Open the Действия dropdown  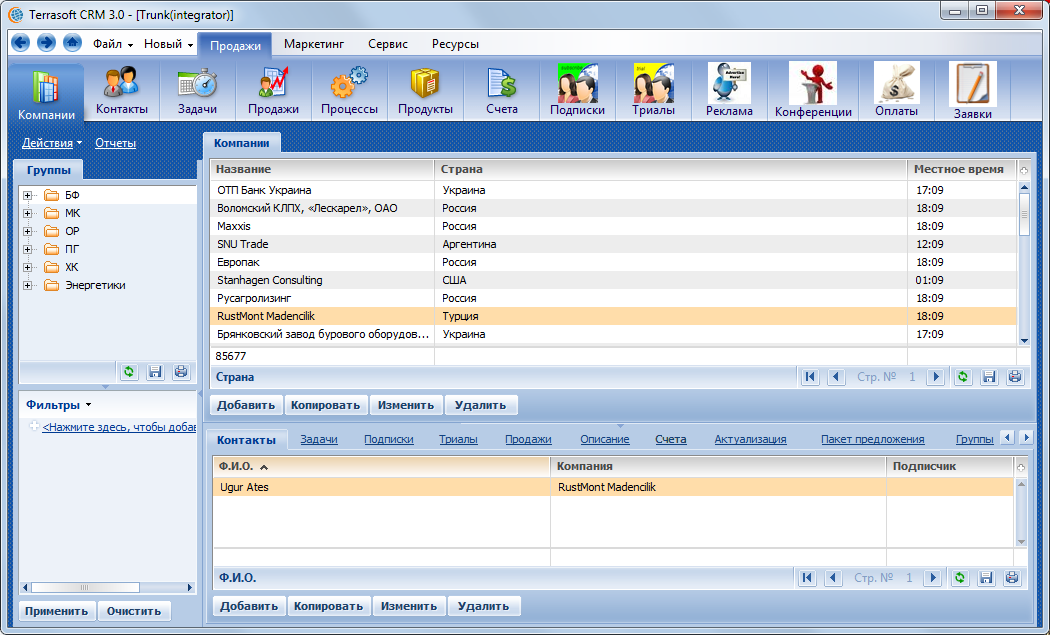coord(52,143)
